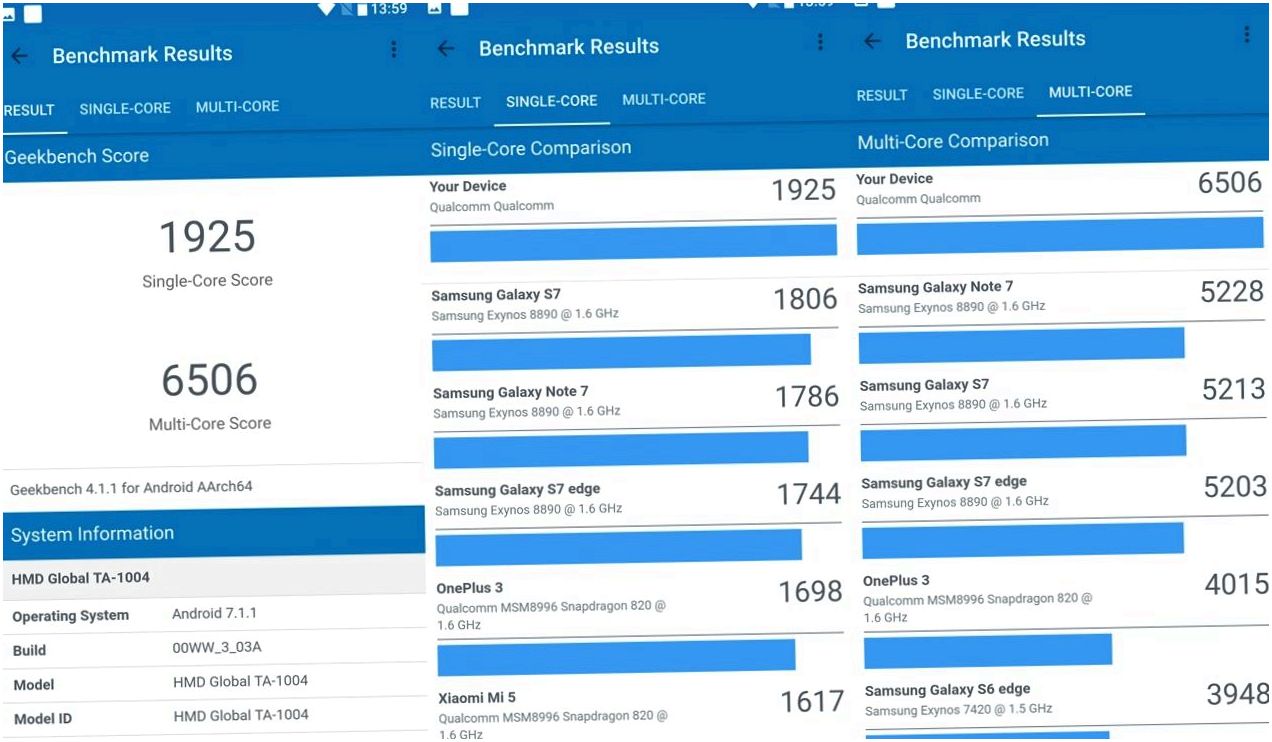
Task: Tap OnePlus 3 entry scoring 4015
Action: [x=1066, y=597]
